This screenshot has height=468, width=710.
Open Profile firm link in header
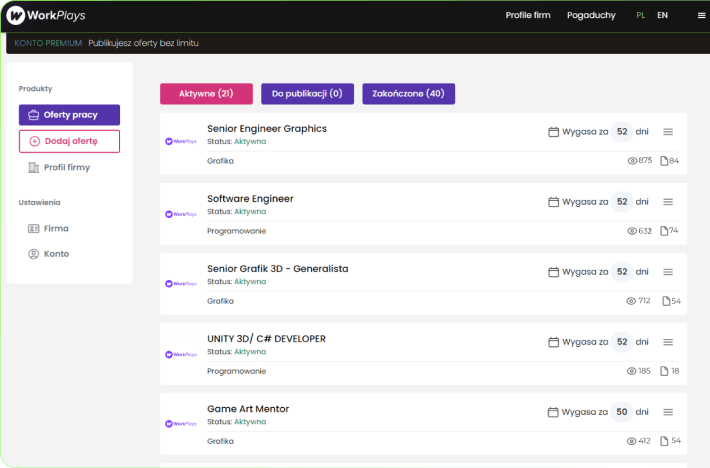point(528,15)
